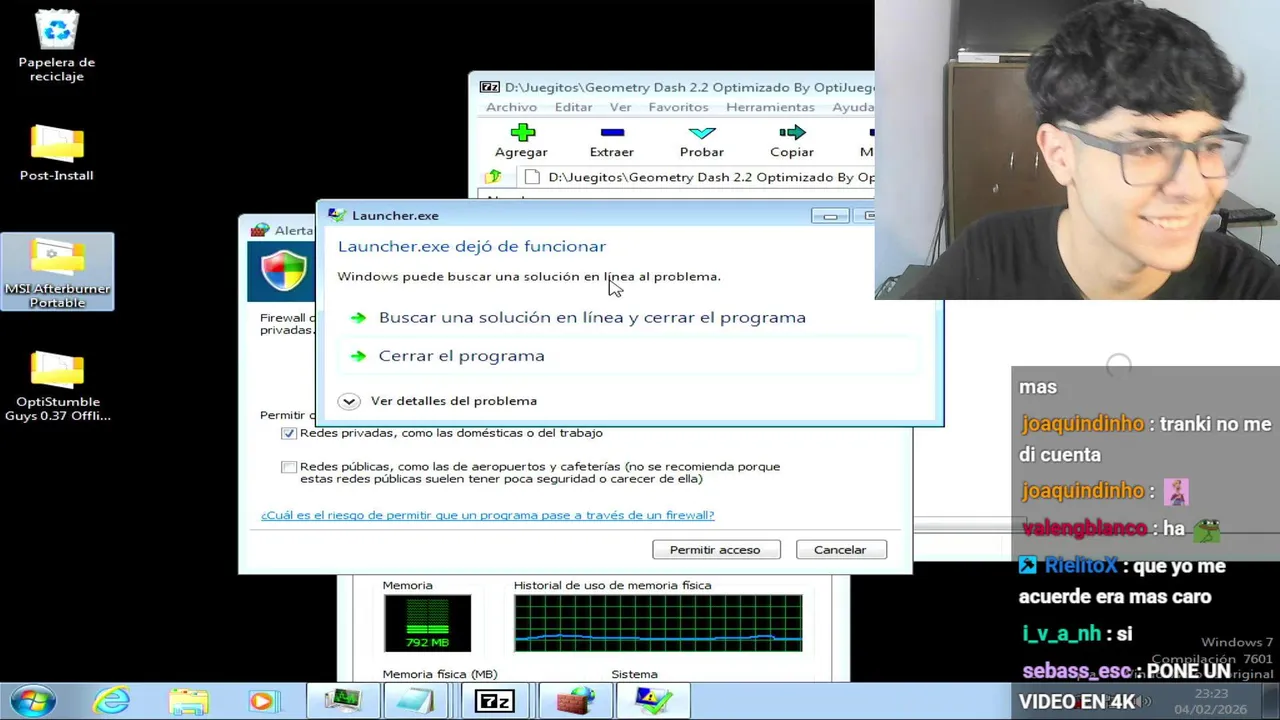Launch Internet Explorer from the taskbar
The height and width of the screenshot is (720, 1280).
click(111, 701)
